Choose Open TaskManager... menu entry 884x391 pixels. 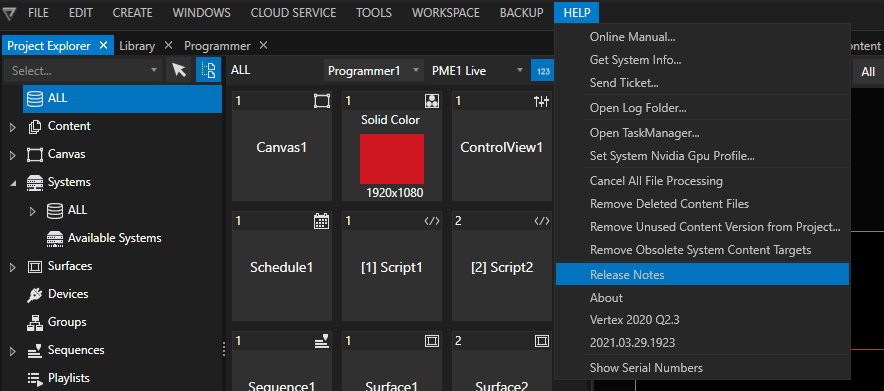point(702,133)
